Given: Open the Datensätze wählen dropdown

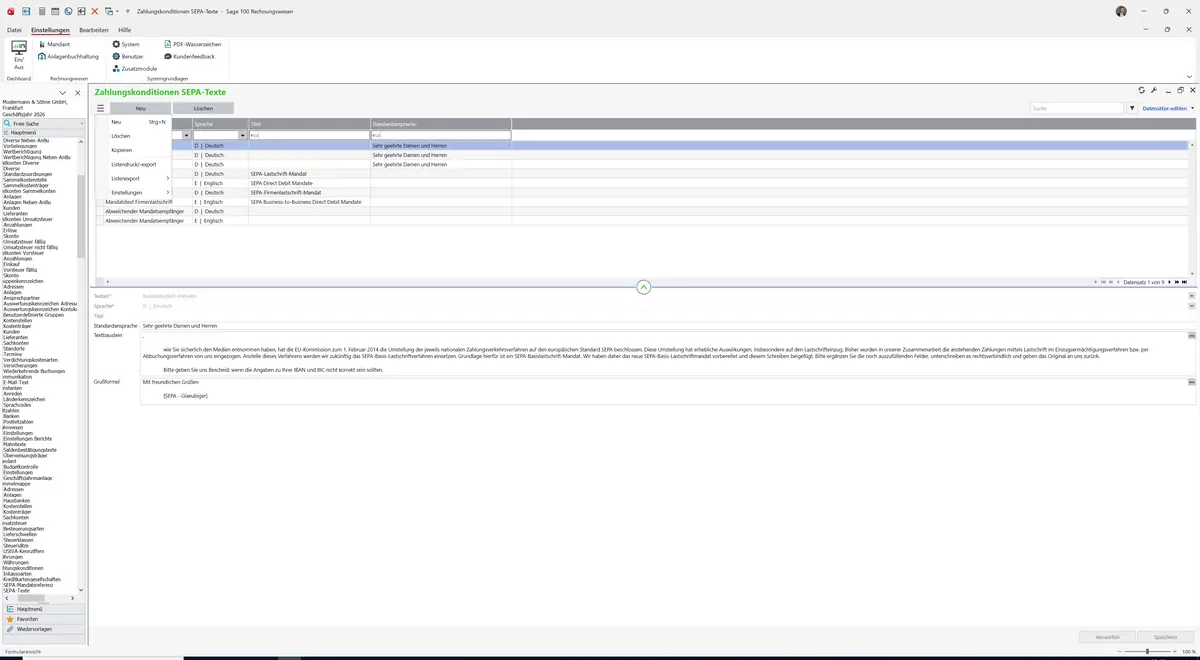Looking at the screenshot, I should (1168, 108).
